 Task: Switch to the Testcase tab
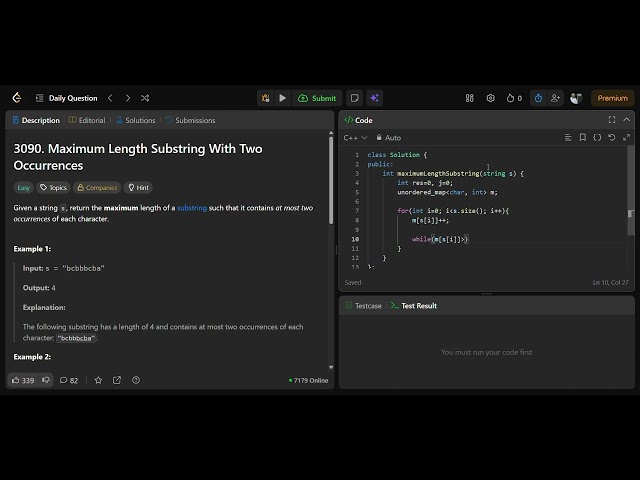pyautogui.click(x=364, y=306)
